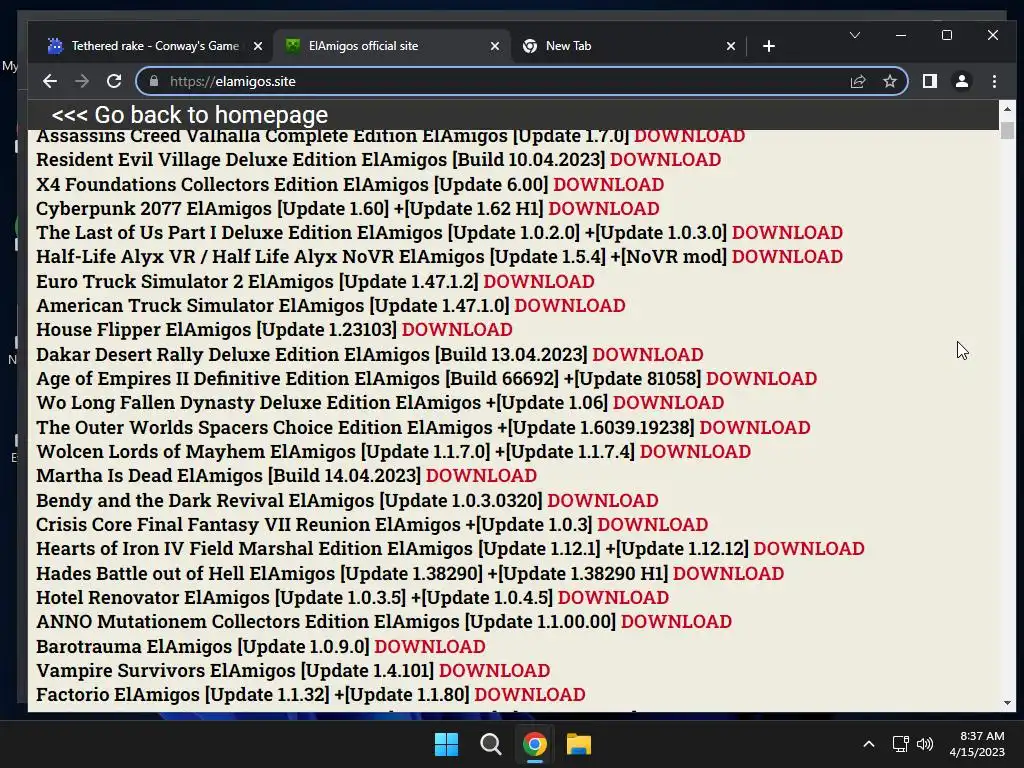Select Barotrauma ElAmigos title text
The width and height of the screenshot is (1024, 768).
coord(134,647)
